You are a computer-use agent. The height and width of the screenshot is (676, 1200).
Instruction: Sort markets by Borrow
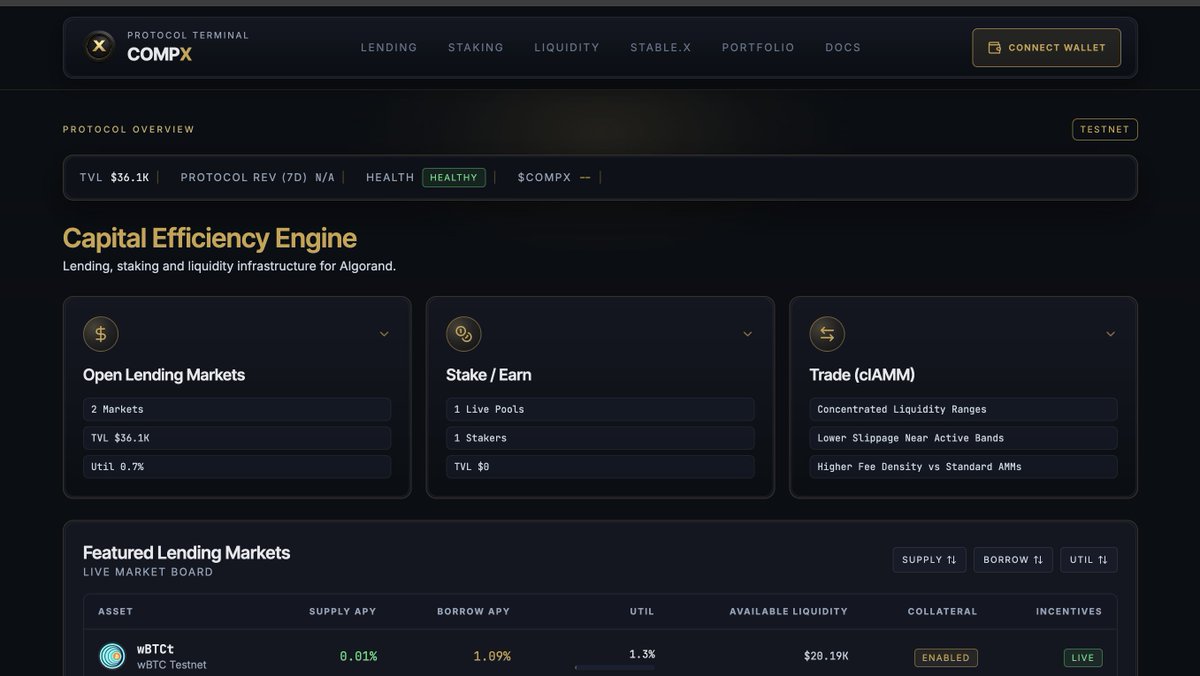click(x=1013, y=560)
